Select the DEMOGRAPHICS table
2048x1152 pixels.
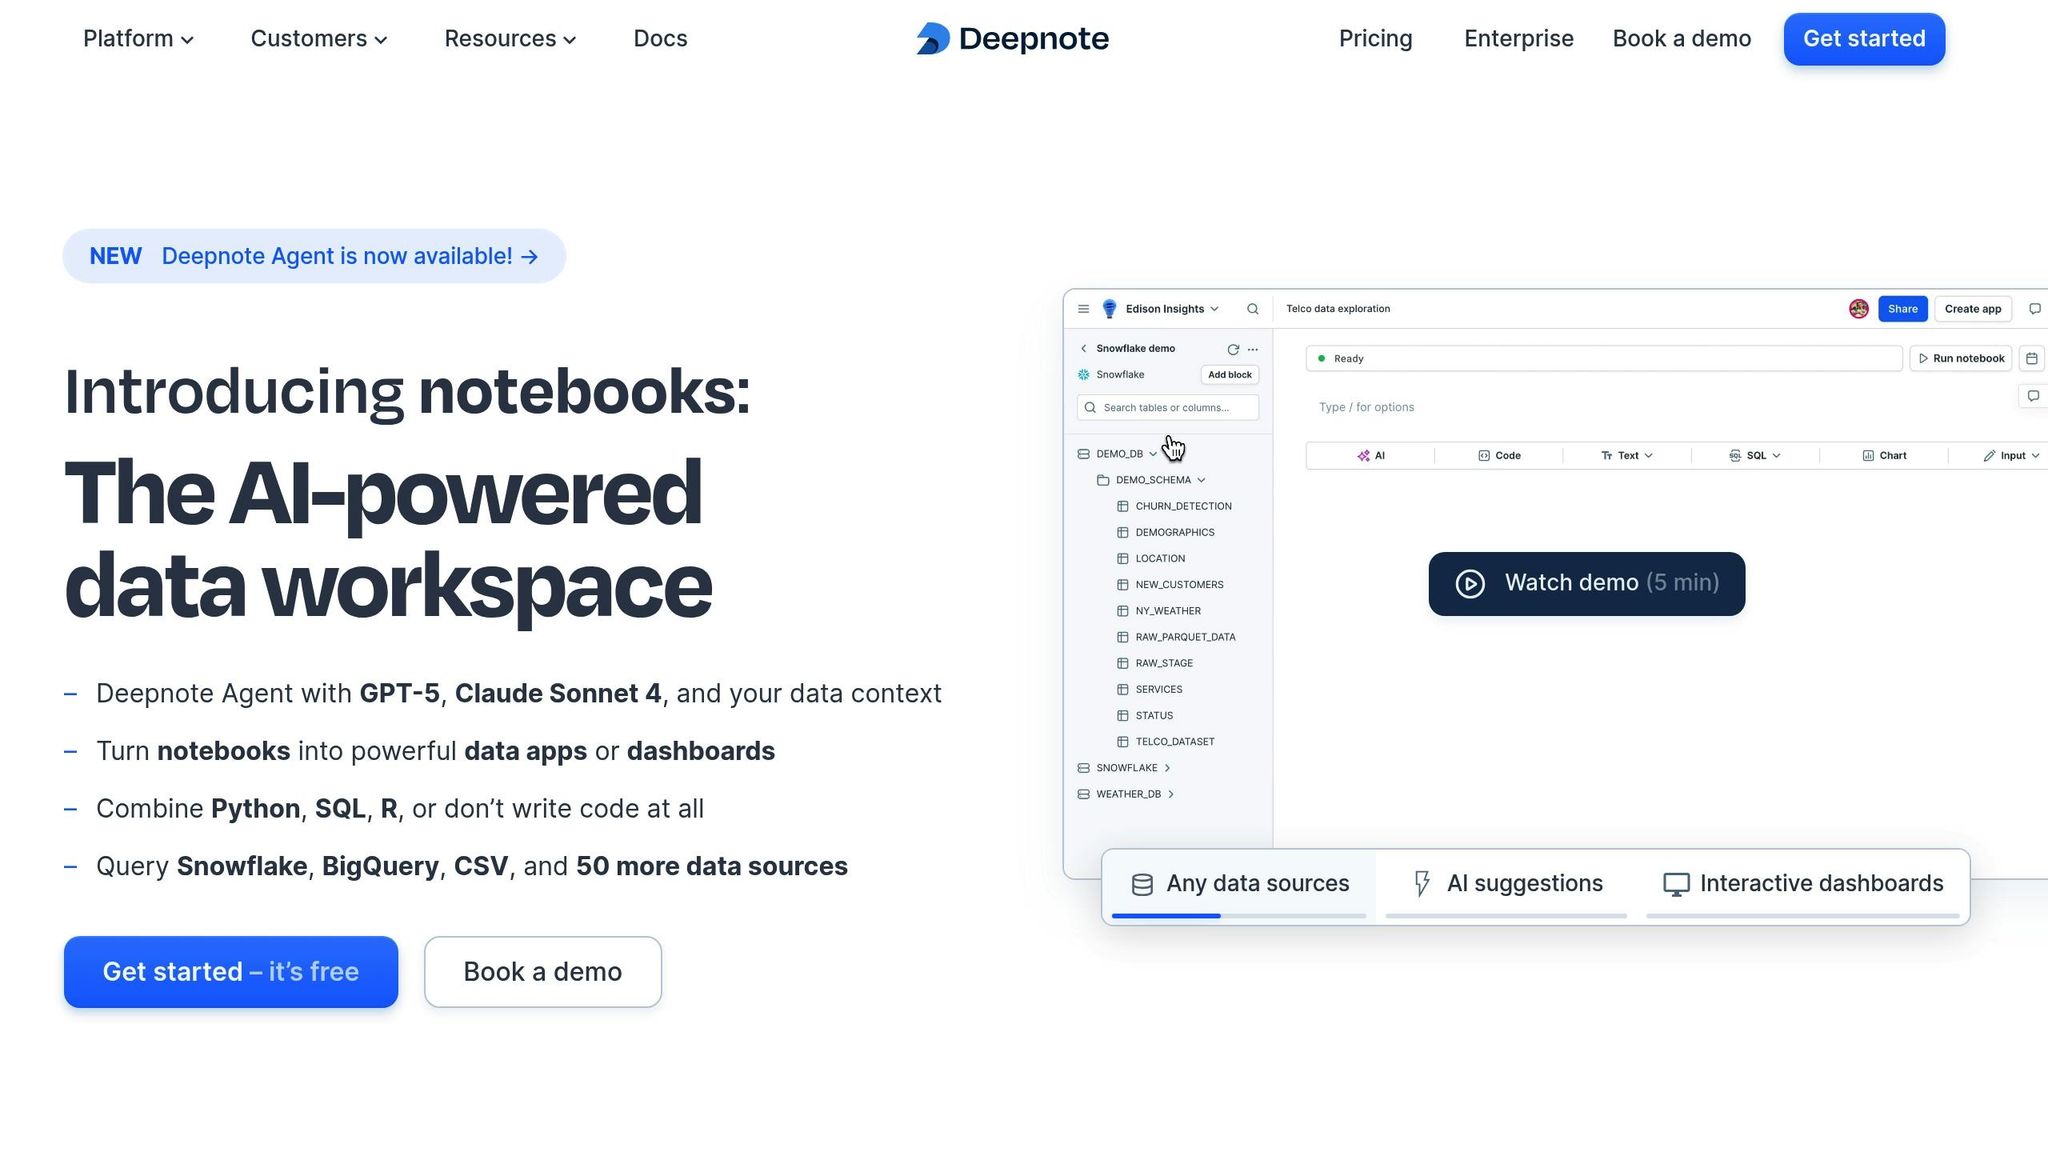tap(1174, 533)
